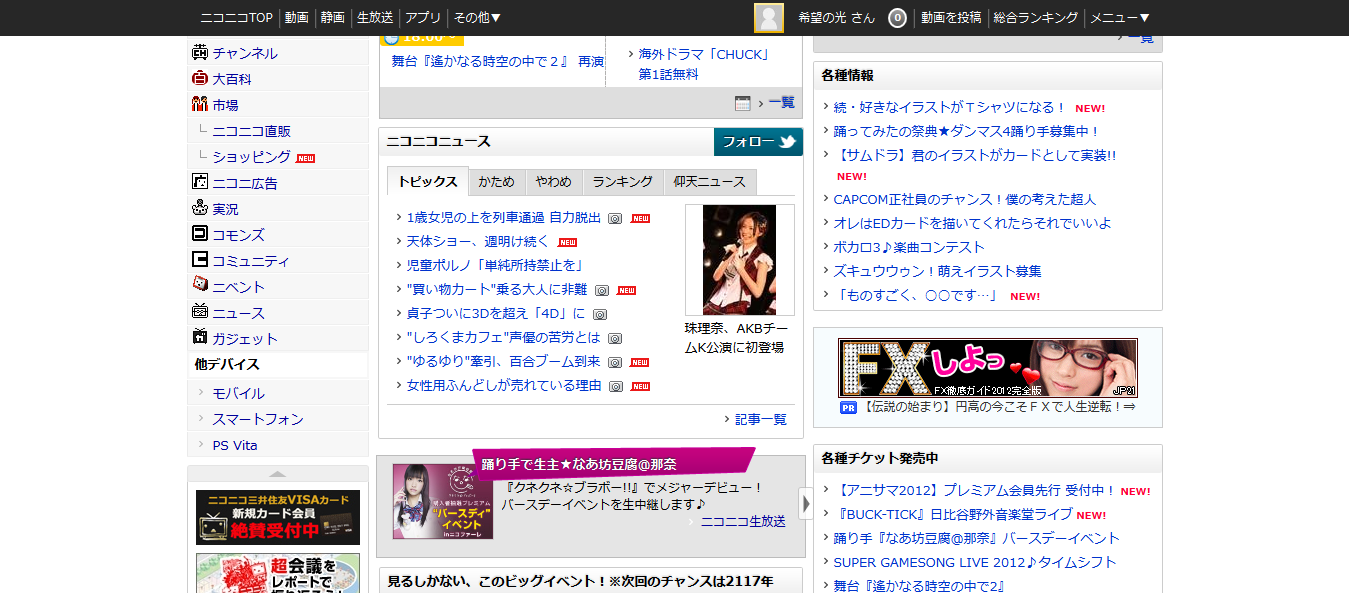
Task: Click camera icon beside ゆるゆり headline
Action: click(x=616, y=362)
